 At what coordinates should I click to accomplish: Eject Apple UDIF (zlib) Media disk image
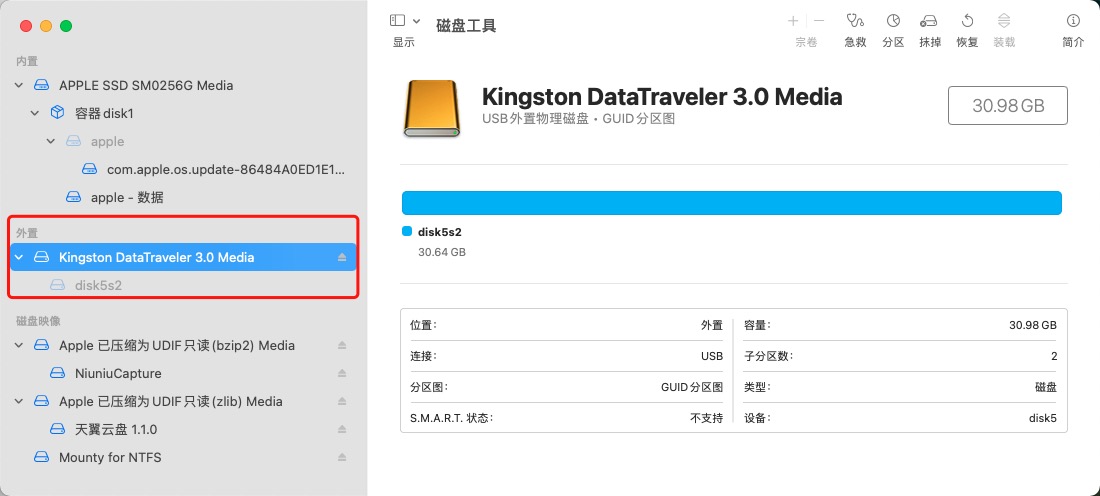coord(342,401)
